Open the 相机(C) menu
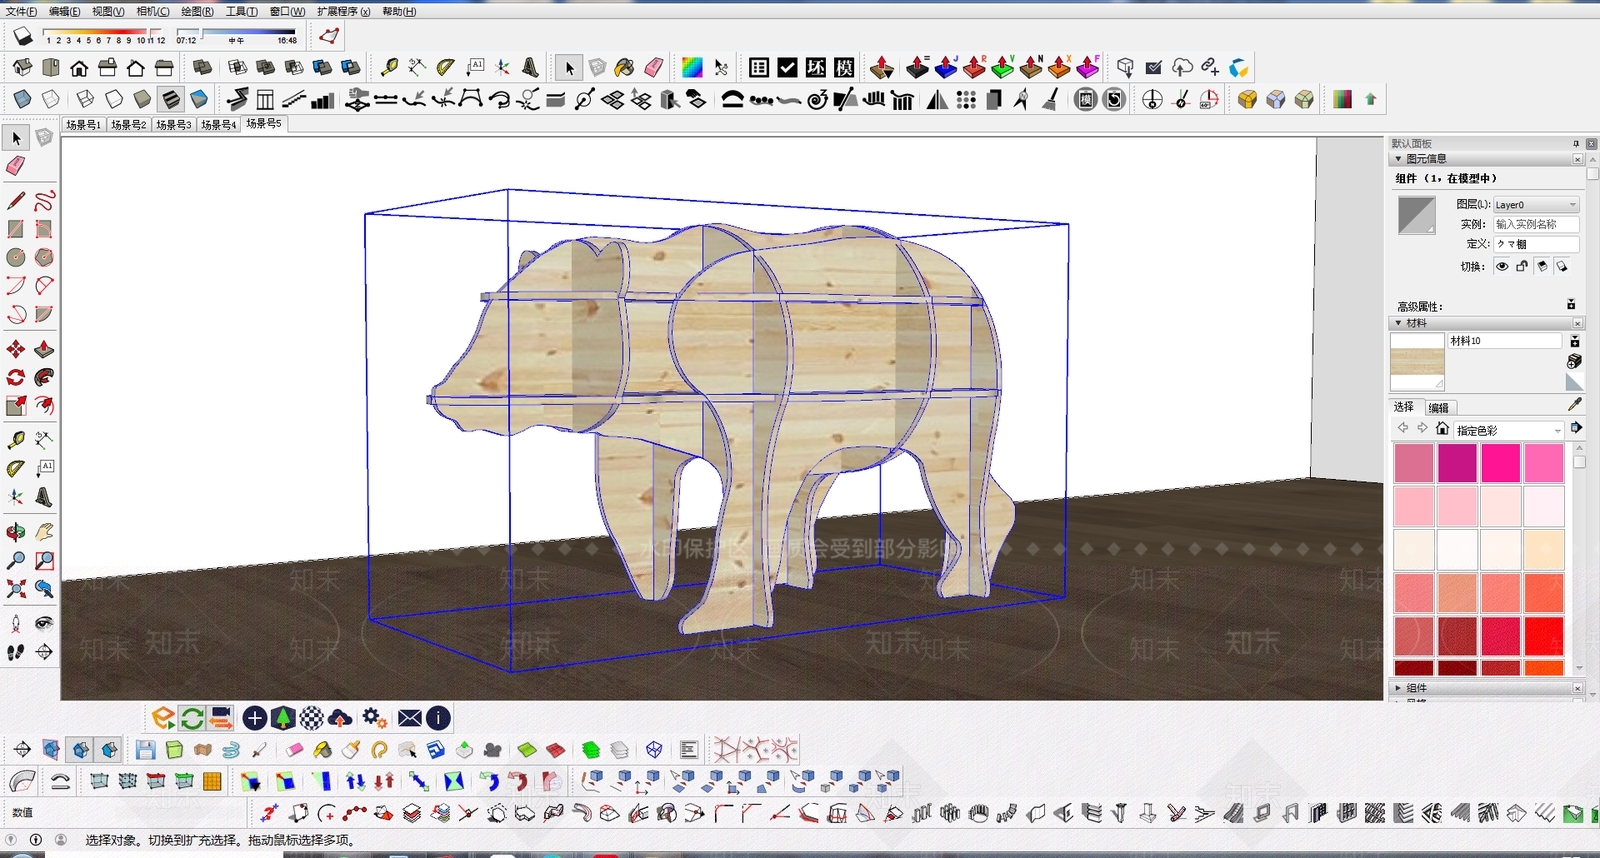Screen dimensions: 1600x858 pyautogui.click(x=153, y=12)
